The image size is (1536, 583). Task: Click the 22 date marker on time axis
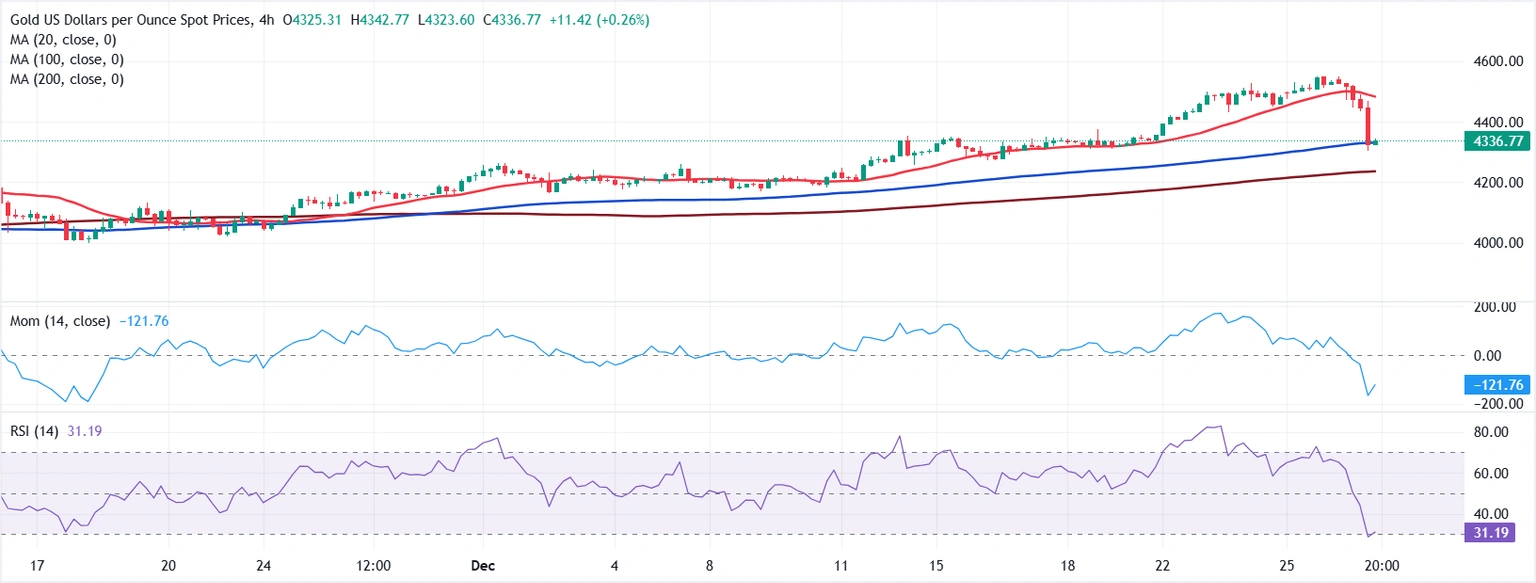[x=1162, y=564]
